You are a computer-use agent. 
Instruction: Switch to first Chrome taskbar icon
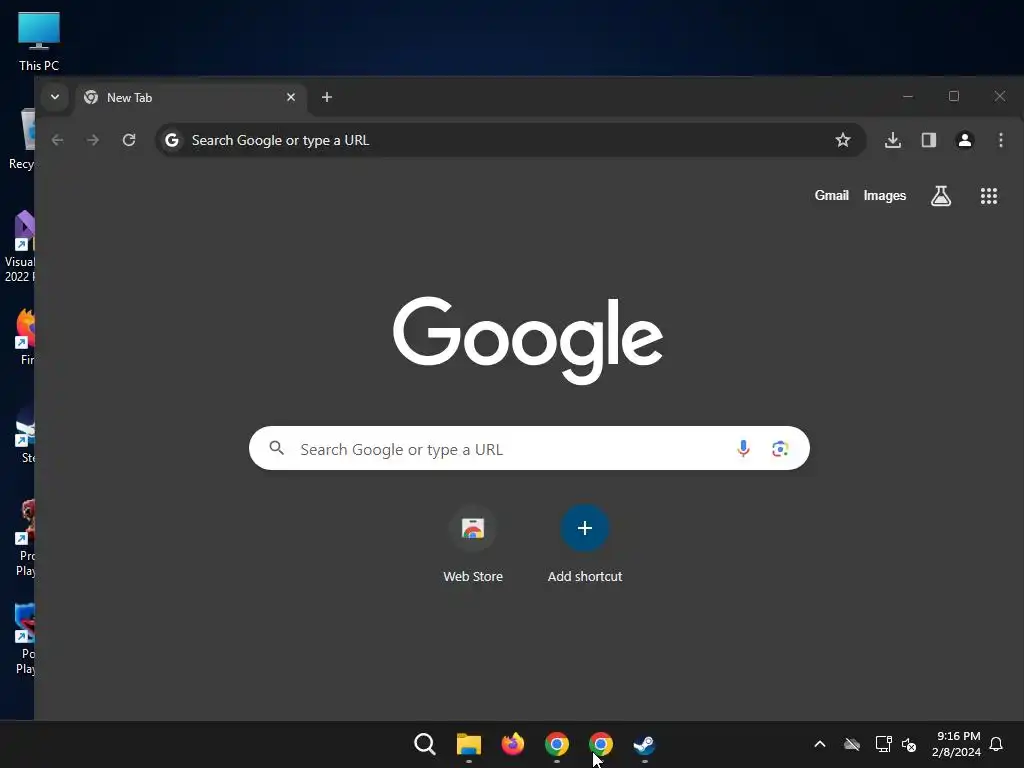coord(556,744)
